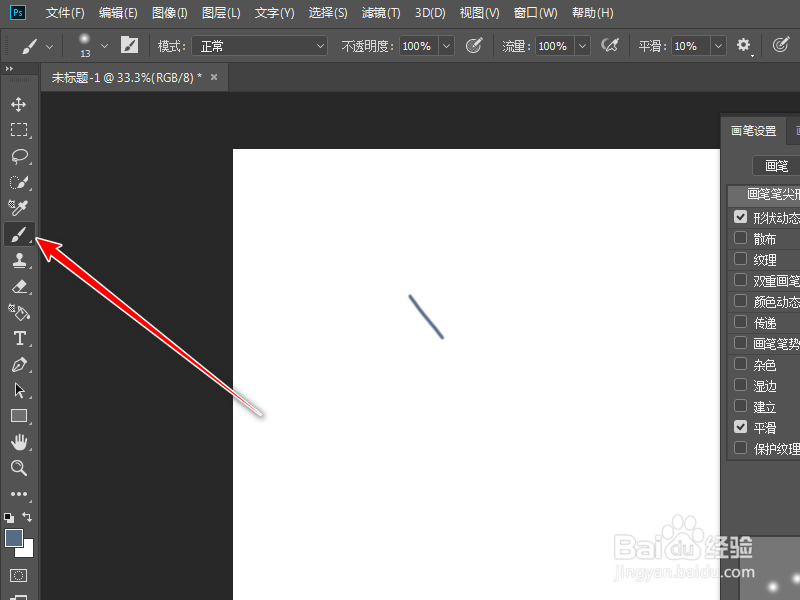Enable 杂色 checkbox

pos(740,364)
